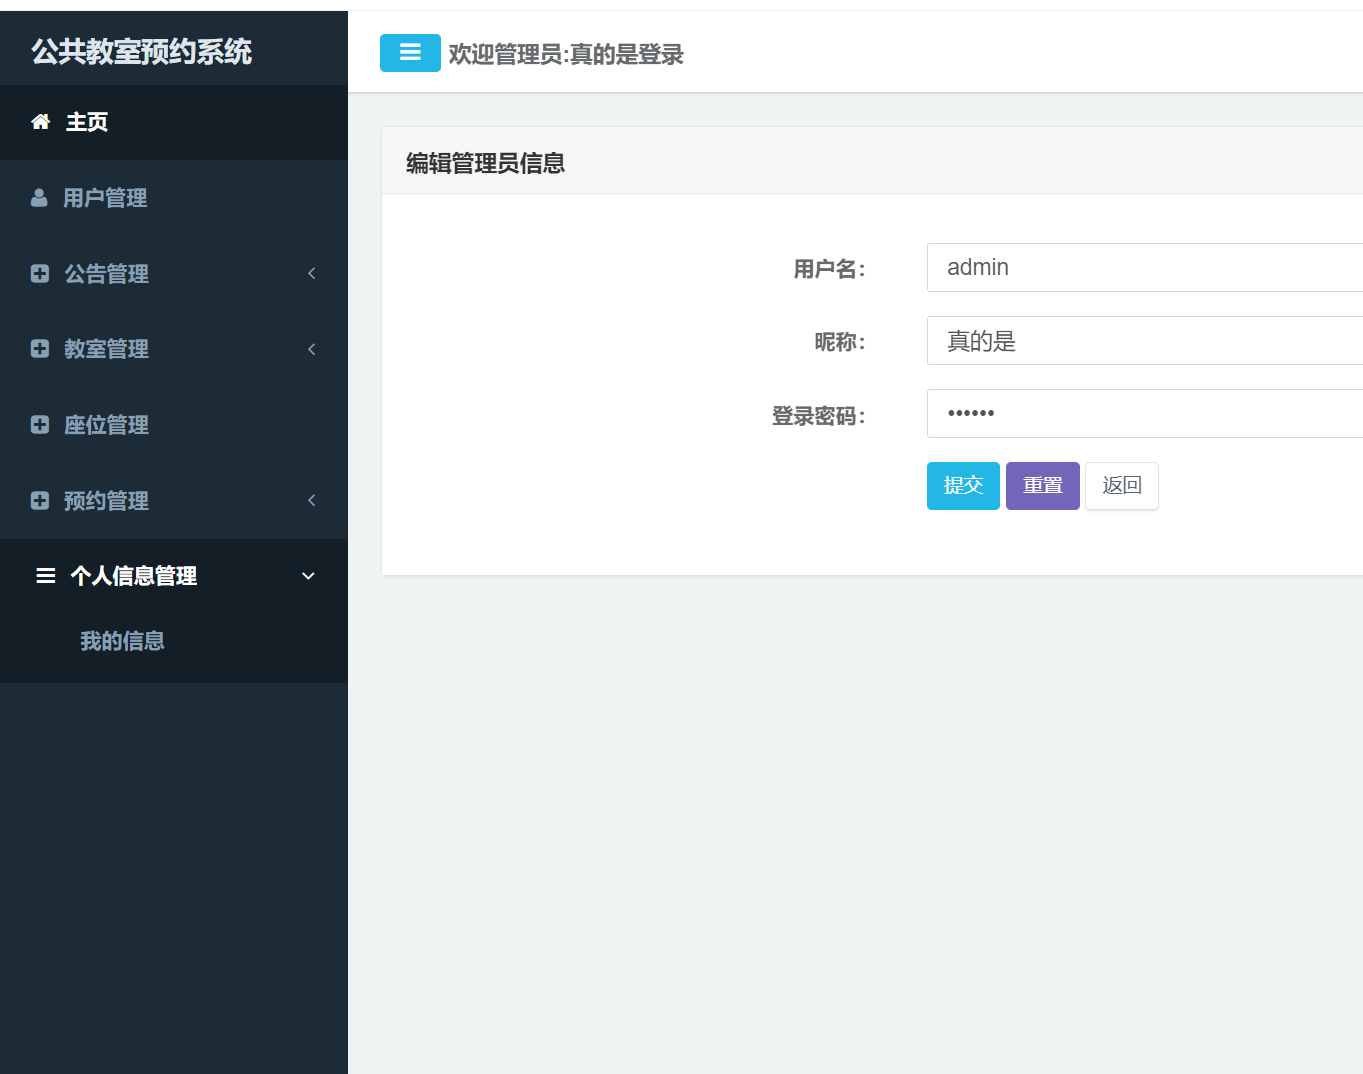Click the 提交 submit button
Image resolution: width=1363 pixels, height=1074 pixels.
pos(963,486)
